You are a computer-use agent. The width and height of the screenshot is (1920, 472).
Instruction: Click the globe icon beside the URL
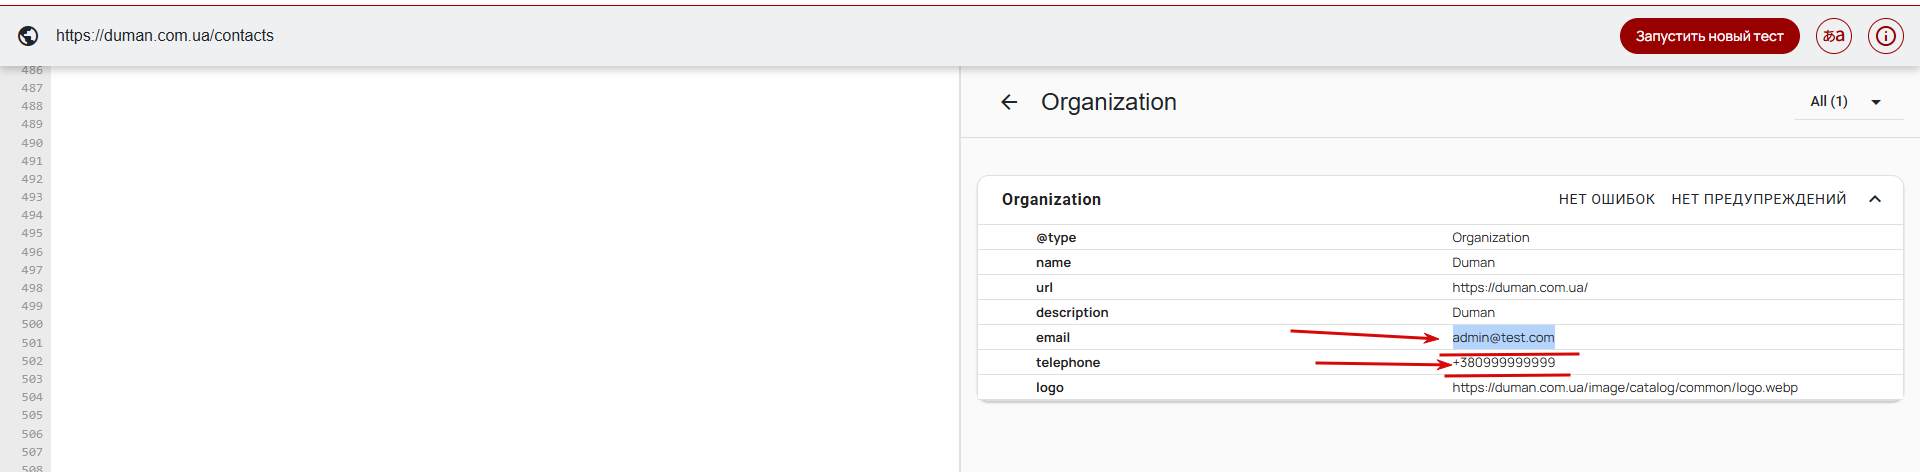(x=29, y=36)
